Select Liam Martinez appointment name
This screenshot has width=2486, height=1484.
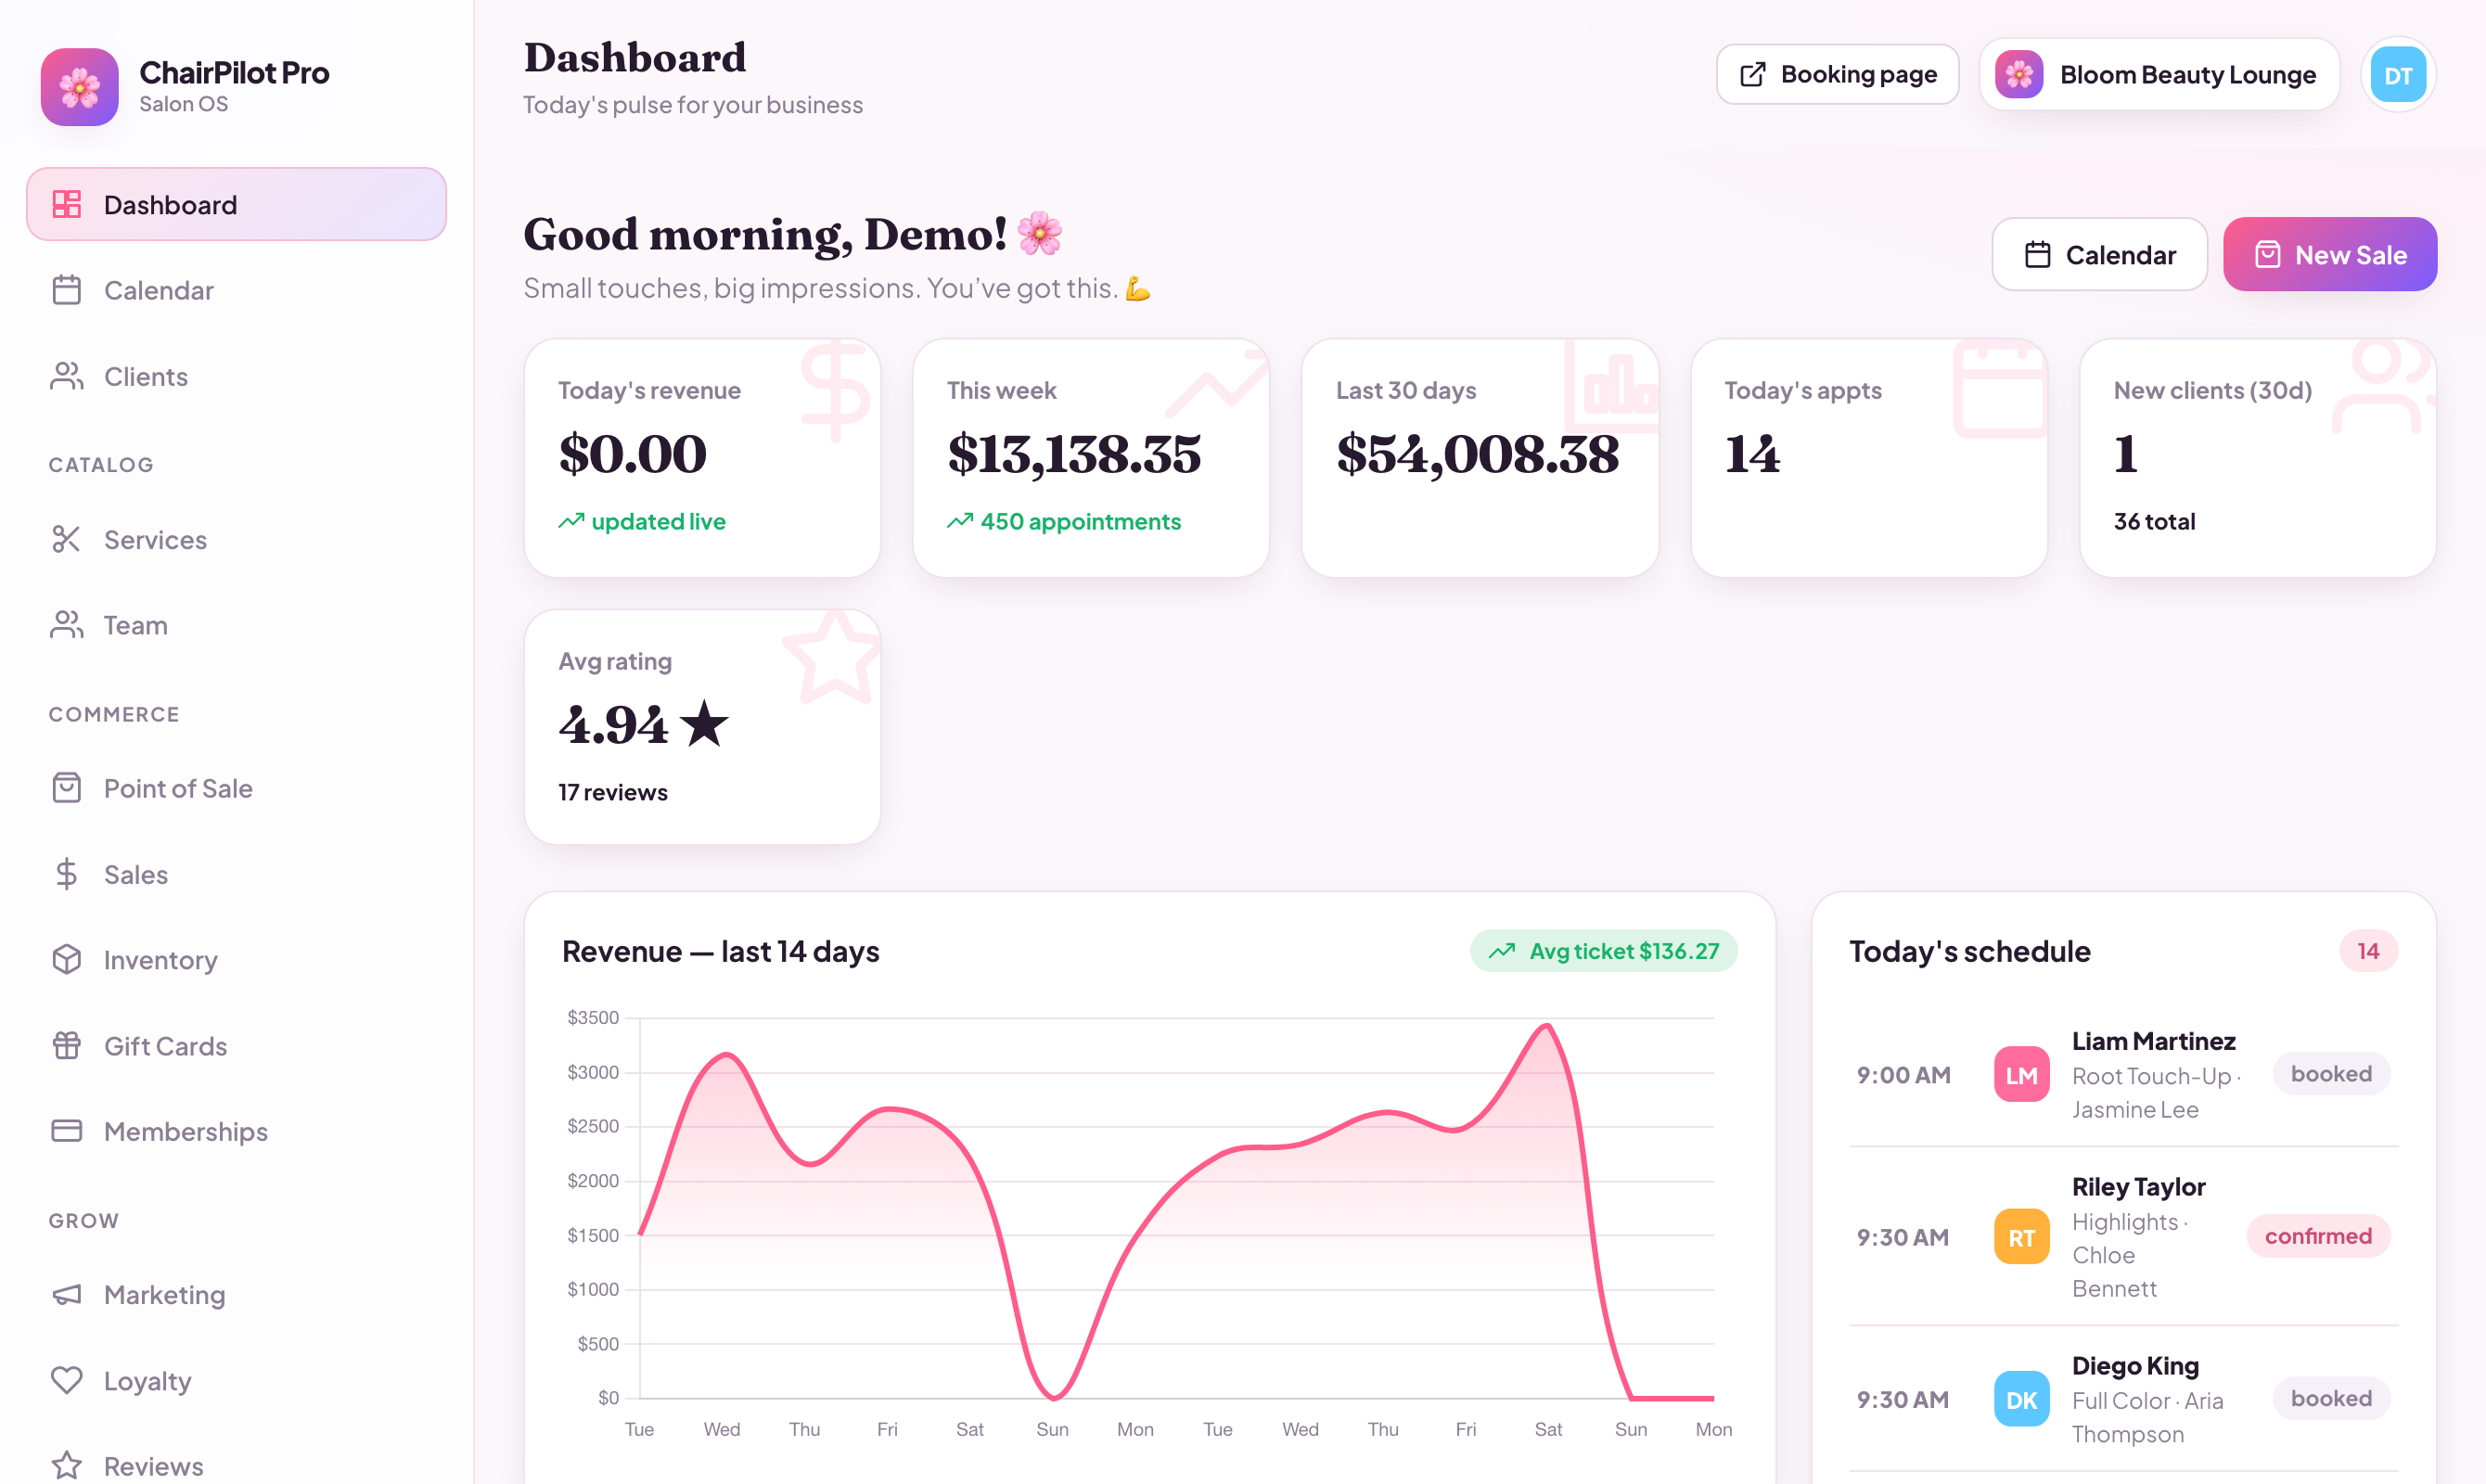[2153, 1042]
